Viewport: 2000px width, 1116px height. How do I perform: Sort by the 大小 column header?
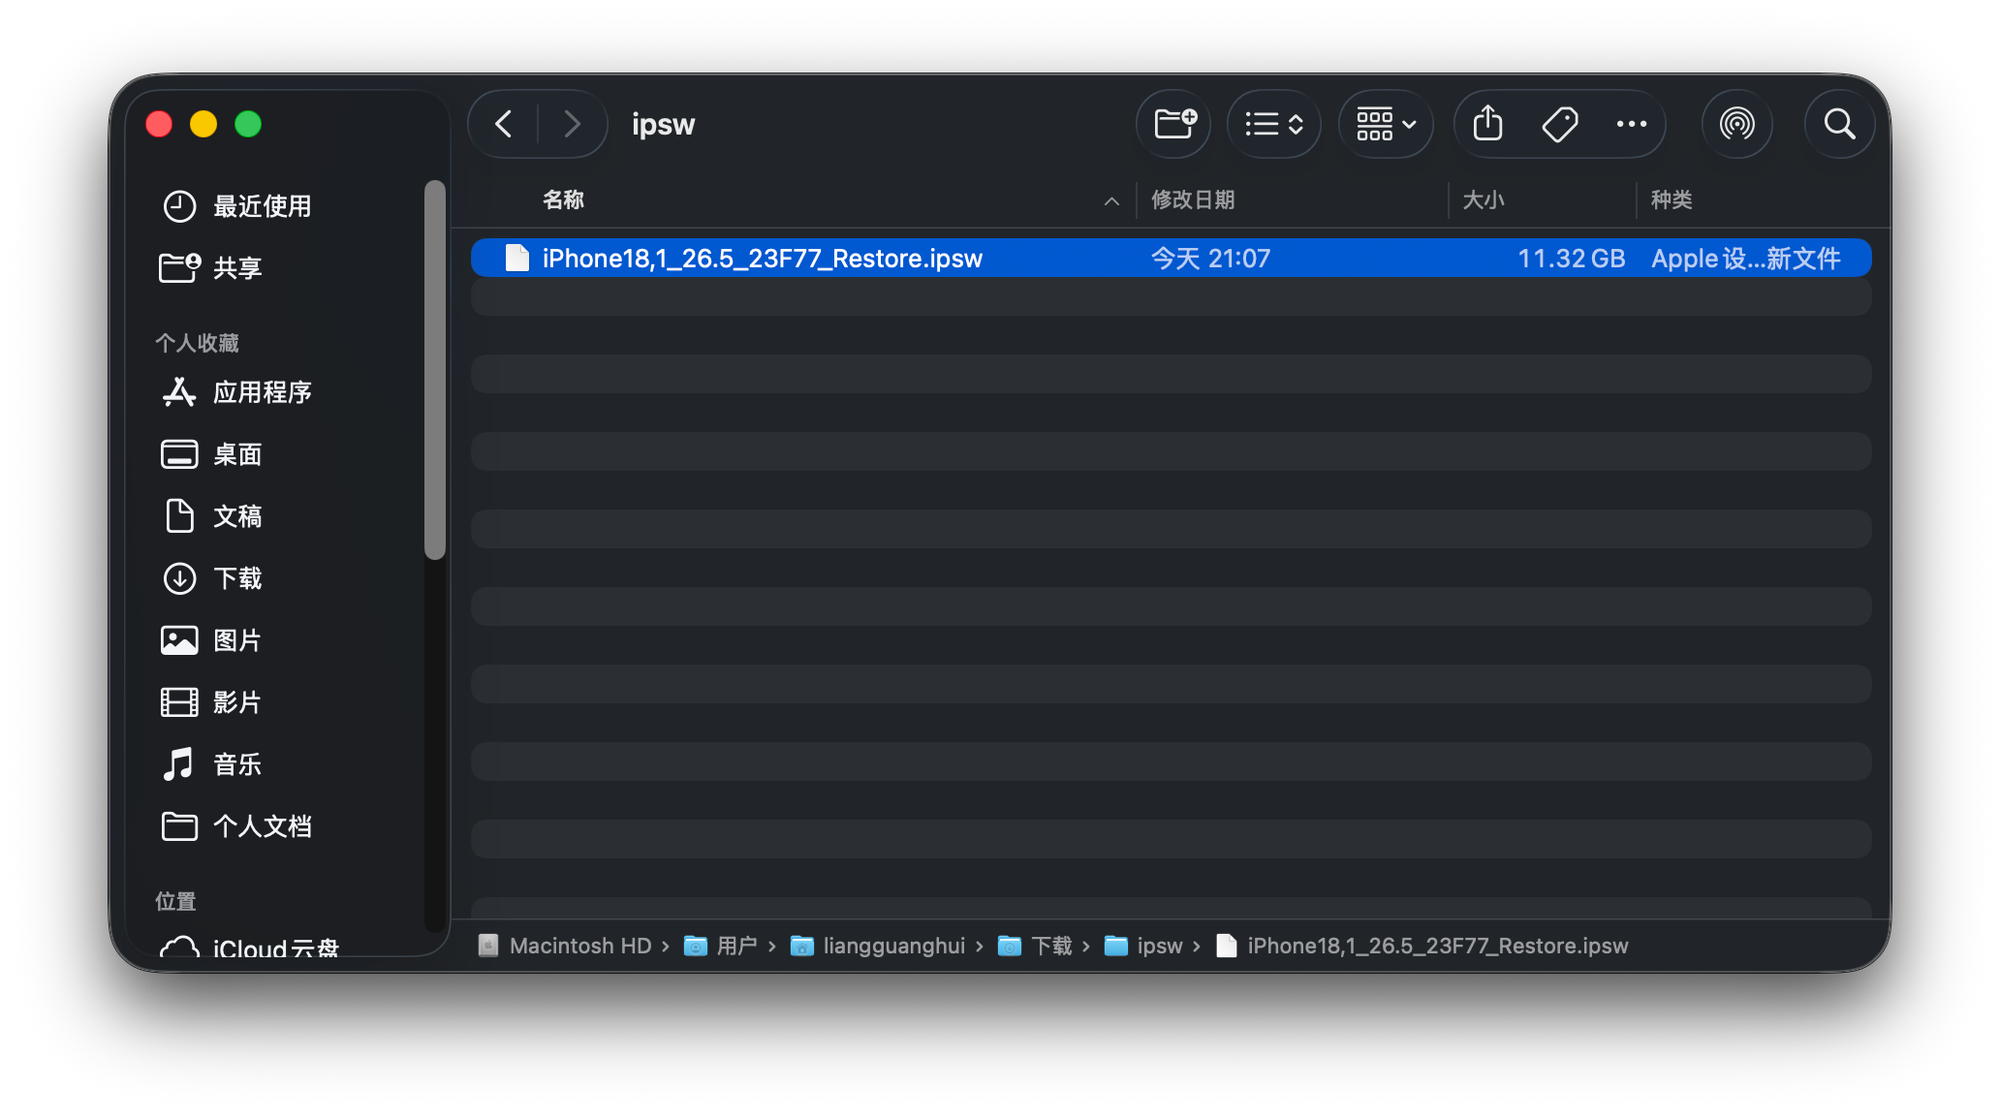point(1483,200)
